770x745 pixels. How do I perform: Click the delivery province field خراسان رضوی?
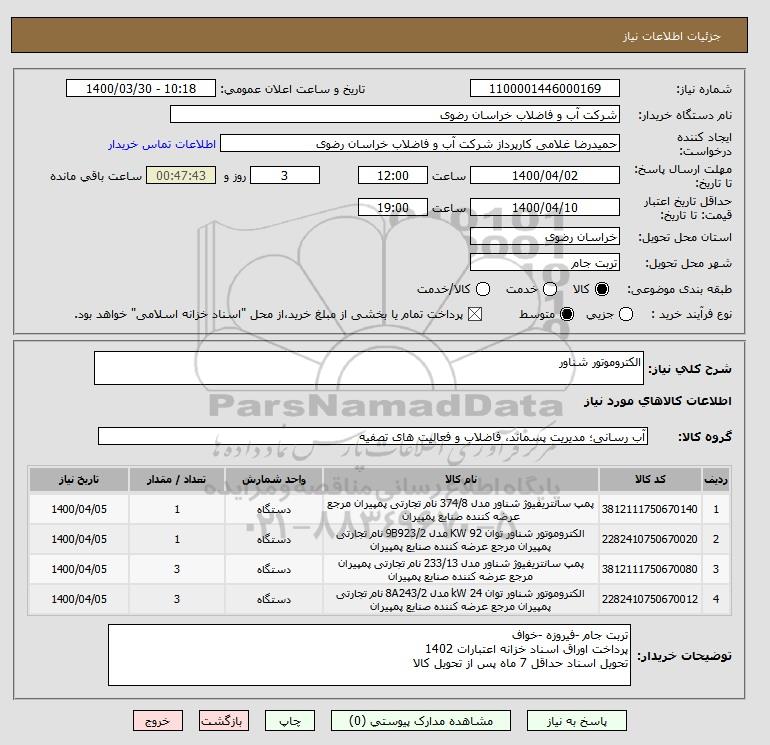545,237
